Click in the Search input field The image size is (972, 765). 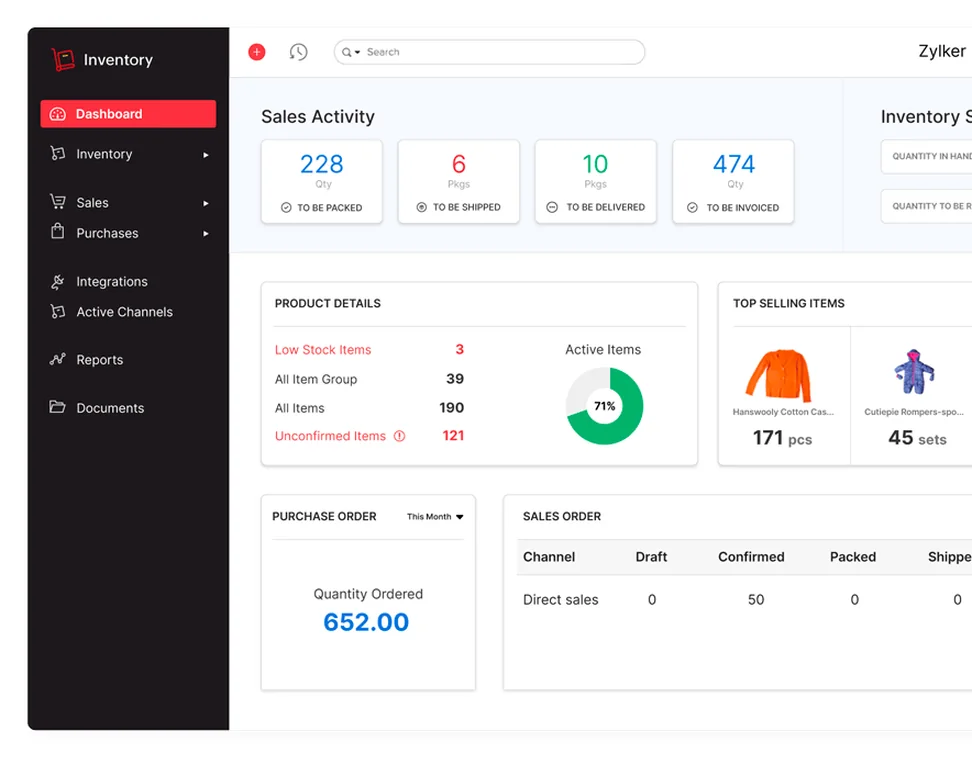[x=489, y=52]
